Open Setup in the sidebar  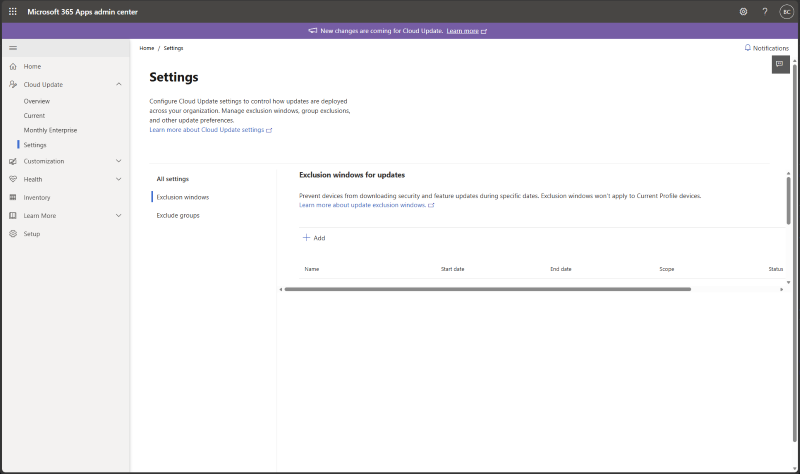coord(32,234)
